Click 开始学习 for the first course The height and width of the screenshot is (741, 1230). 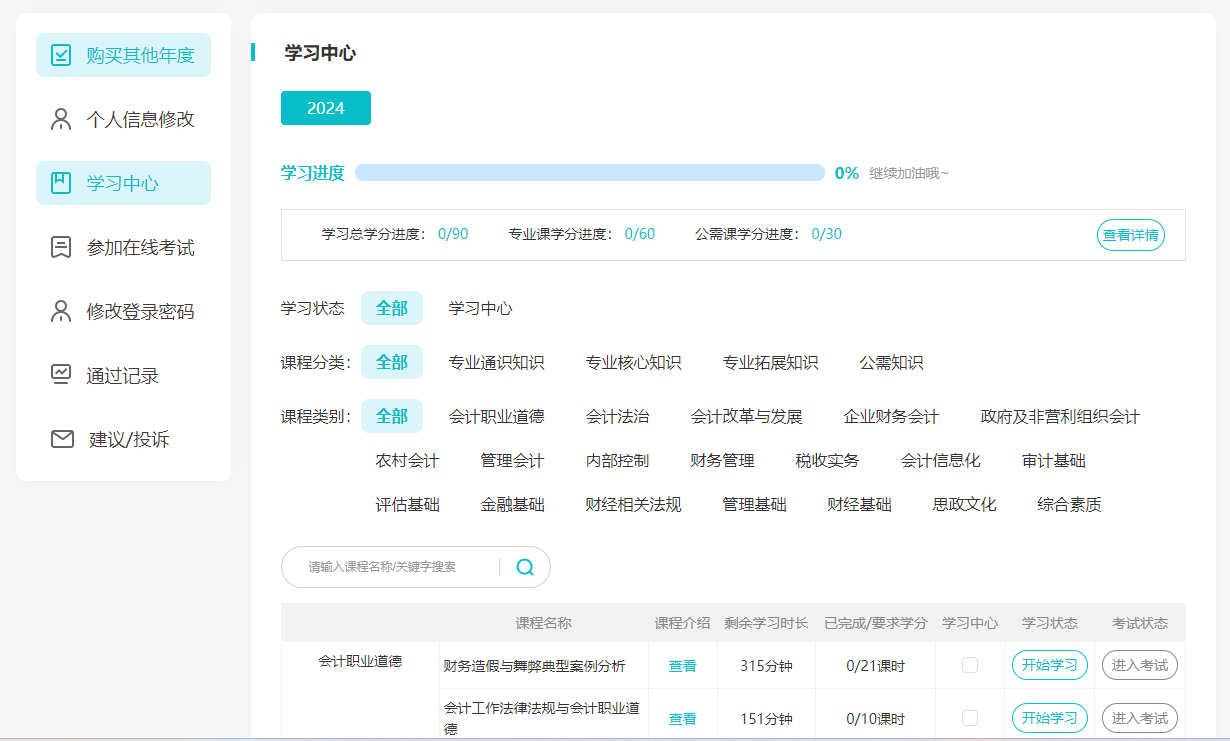coord(1049,664)
